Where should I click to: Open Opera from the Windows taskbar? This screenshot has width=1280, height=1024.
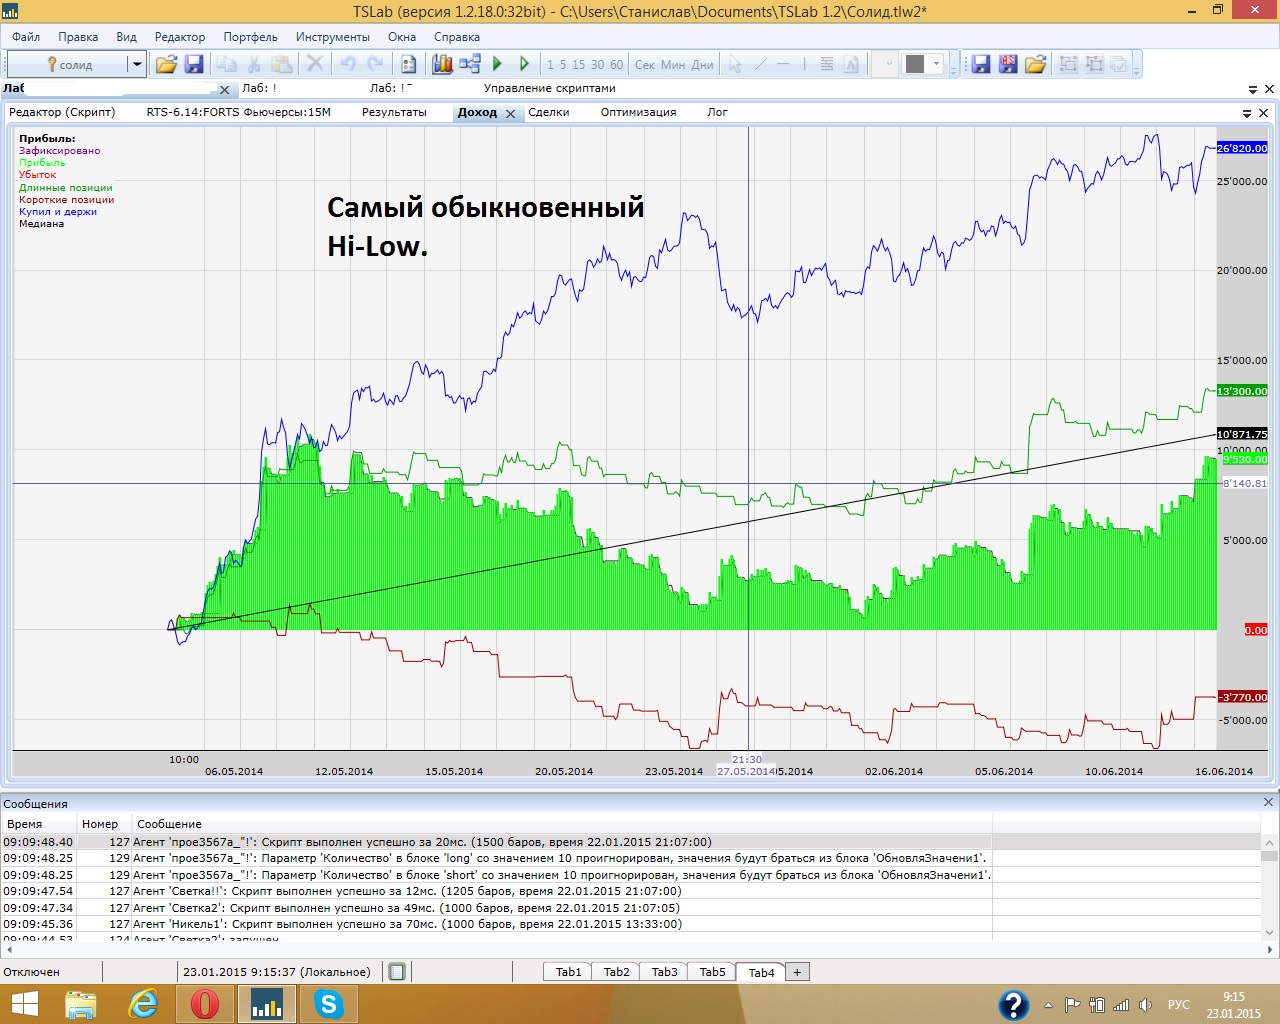click(x=204, y=1003)
